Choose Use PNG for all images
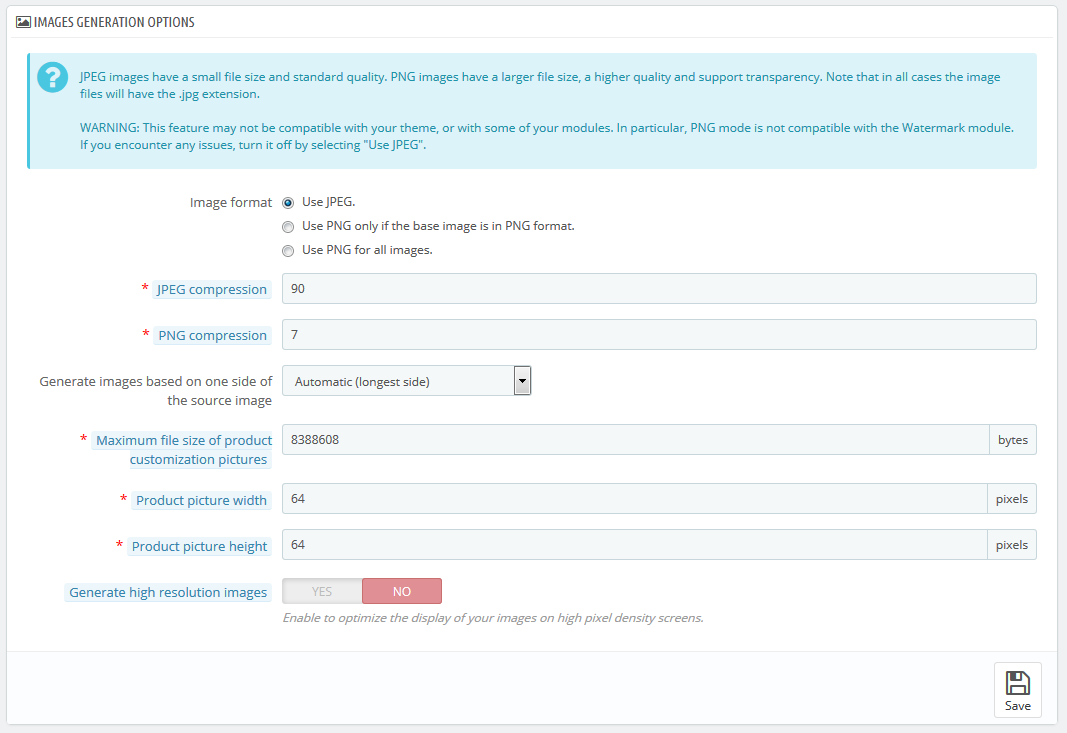Image resolution: width=1067 pixels, height=733 pixels. click(x=288, y=251)
